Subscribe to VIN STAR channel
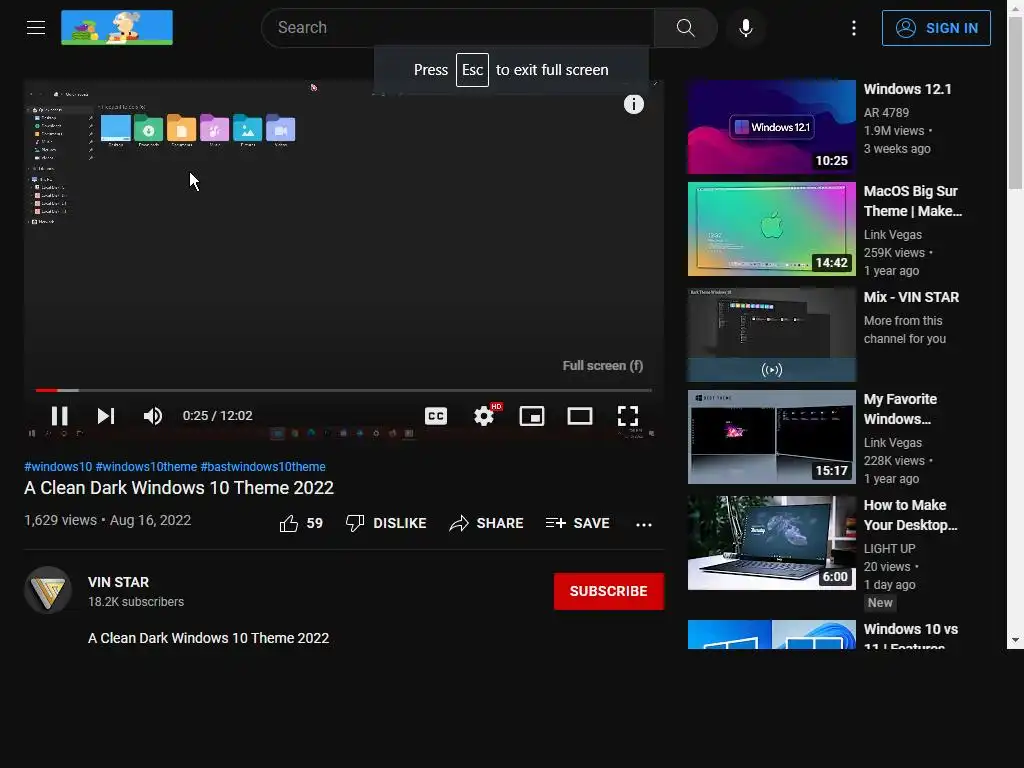1024x768 pixels. pos(609,591)
